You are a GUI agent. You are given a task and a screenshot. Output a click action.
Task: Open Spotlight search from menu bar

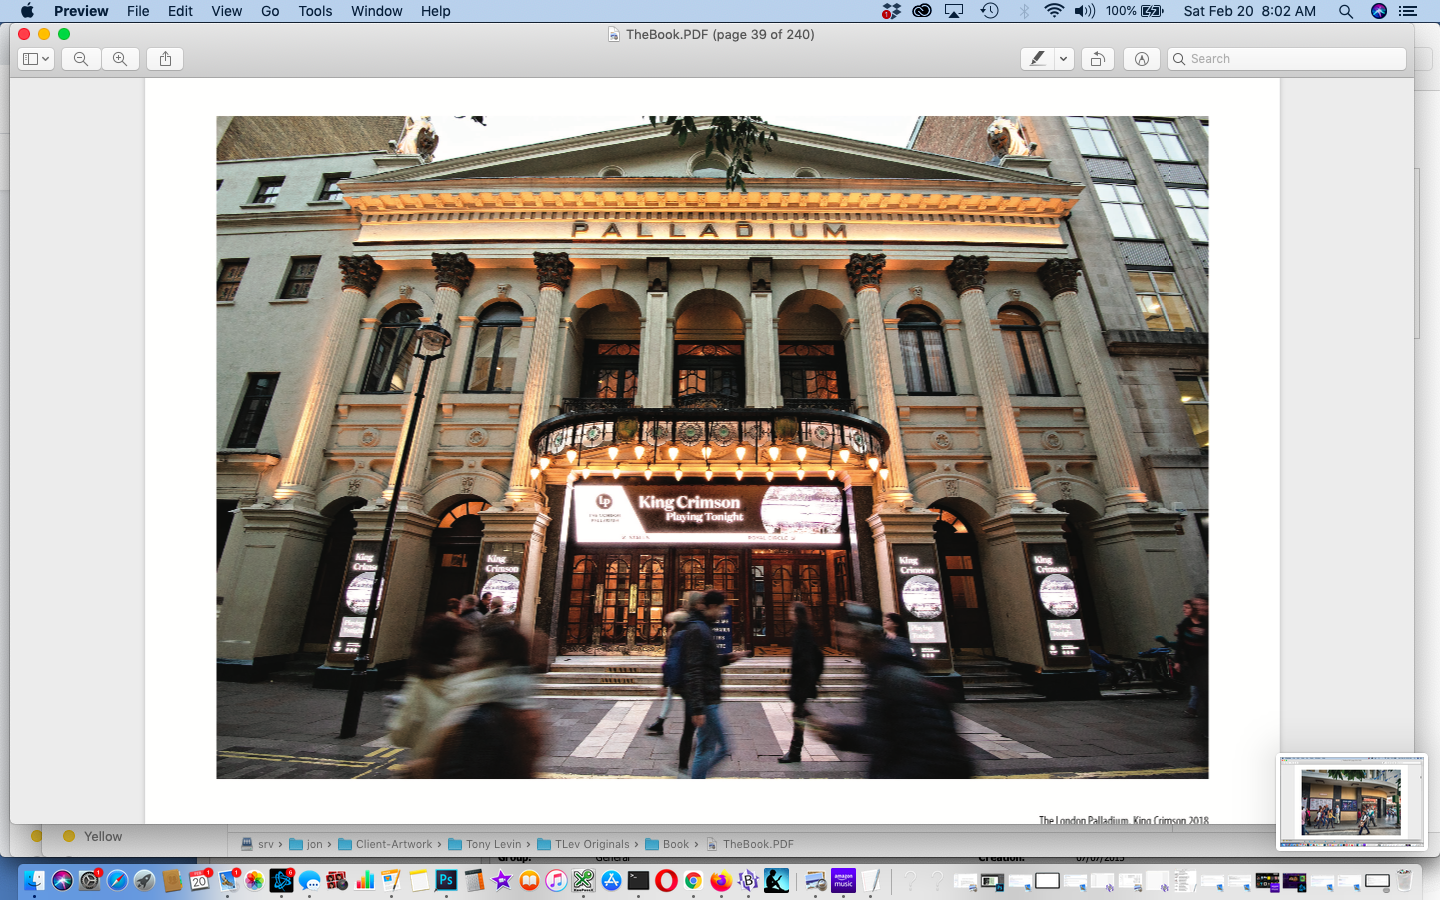coord(1346,11)
